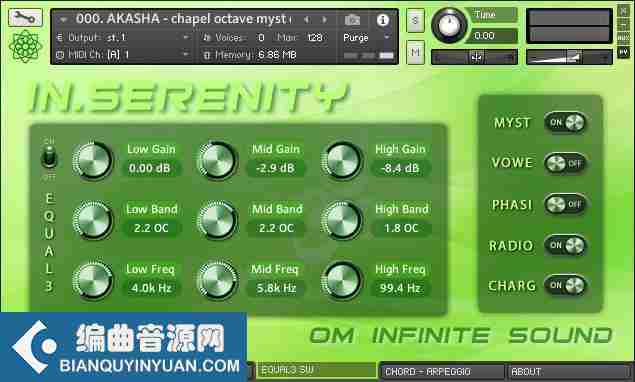The width and height of the screenshot is (635, 382).
Task: Click the Mid Freq value 5.8k Hz
Action: [276, 288]
